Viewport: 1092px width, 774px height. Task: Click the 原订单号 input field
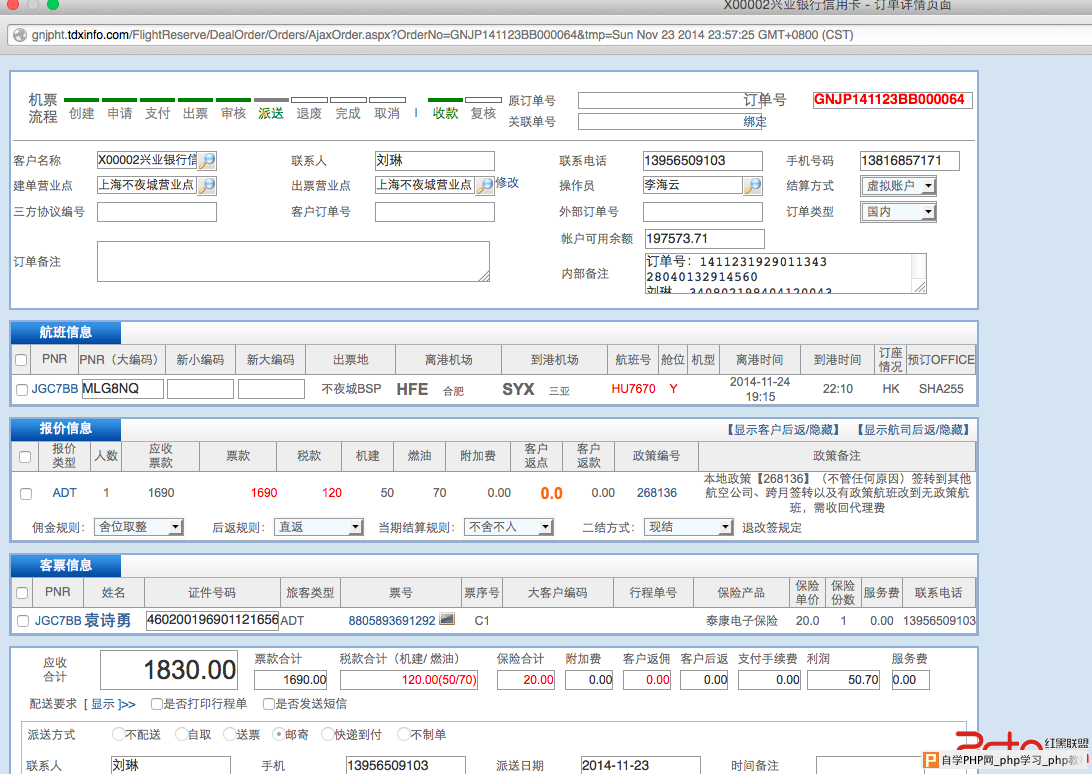[x=672, y=100]
